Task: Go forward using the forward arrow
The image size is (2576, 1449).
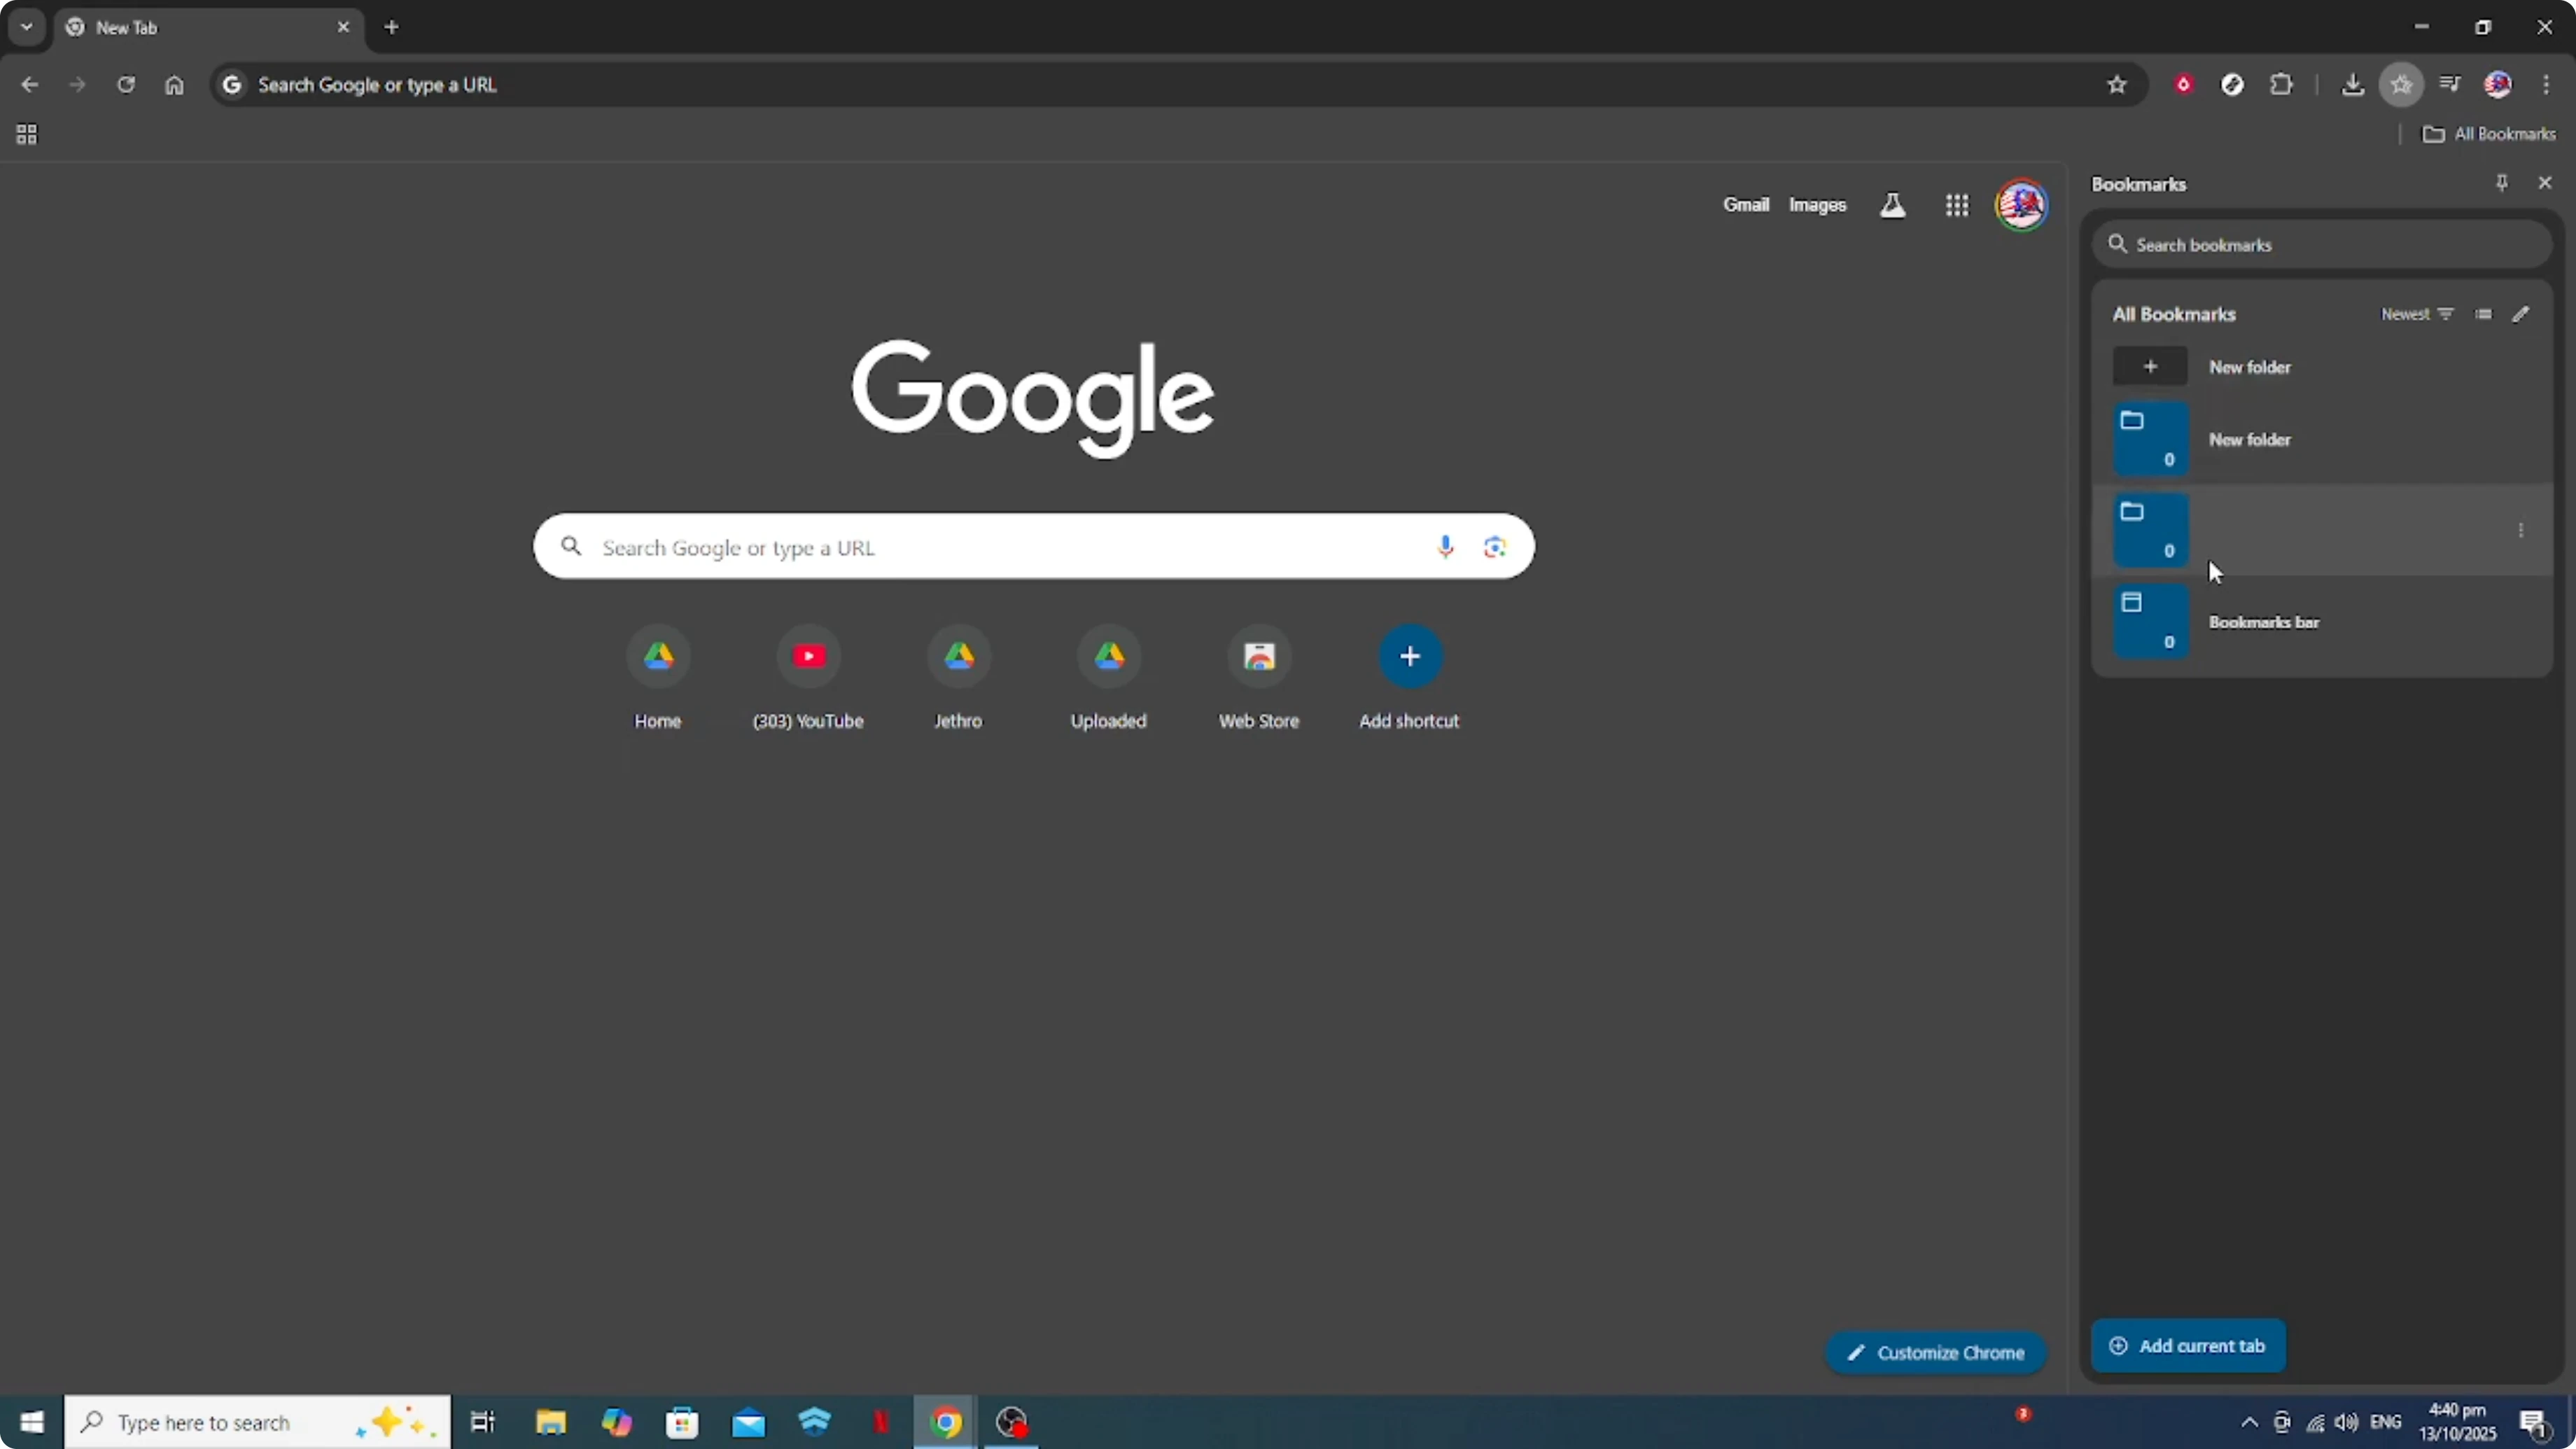Action: [x=77, y=85]
